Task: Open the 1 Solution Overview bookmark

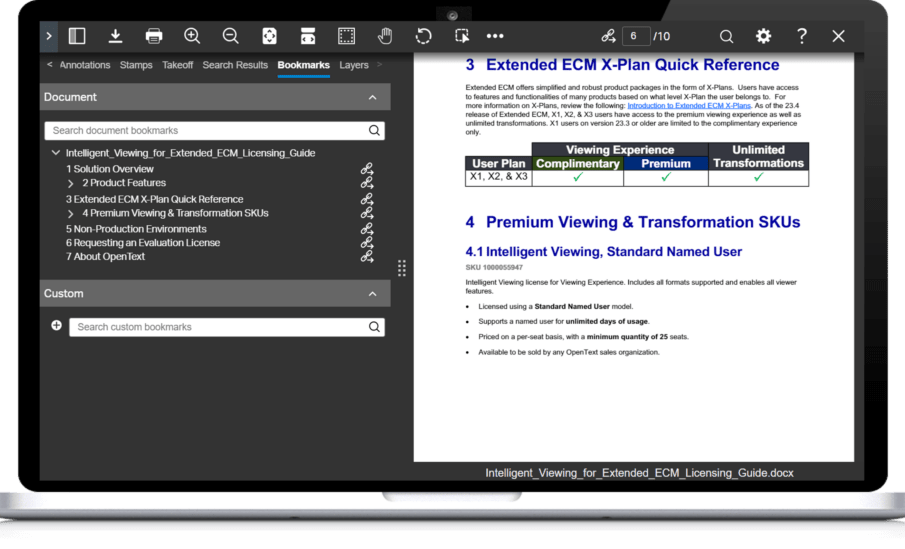Action: click(110, 169)
